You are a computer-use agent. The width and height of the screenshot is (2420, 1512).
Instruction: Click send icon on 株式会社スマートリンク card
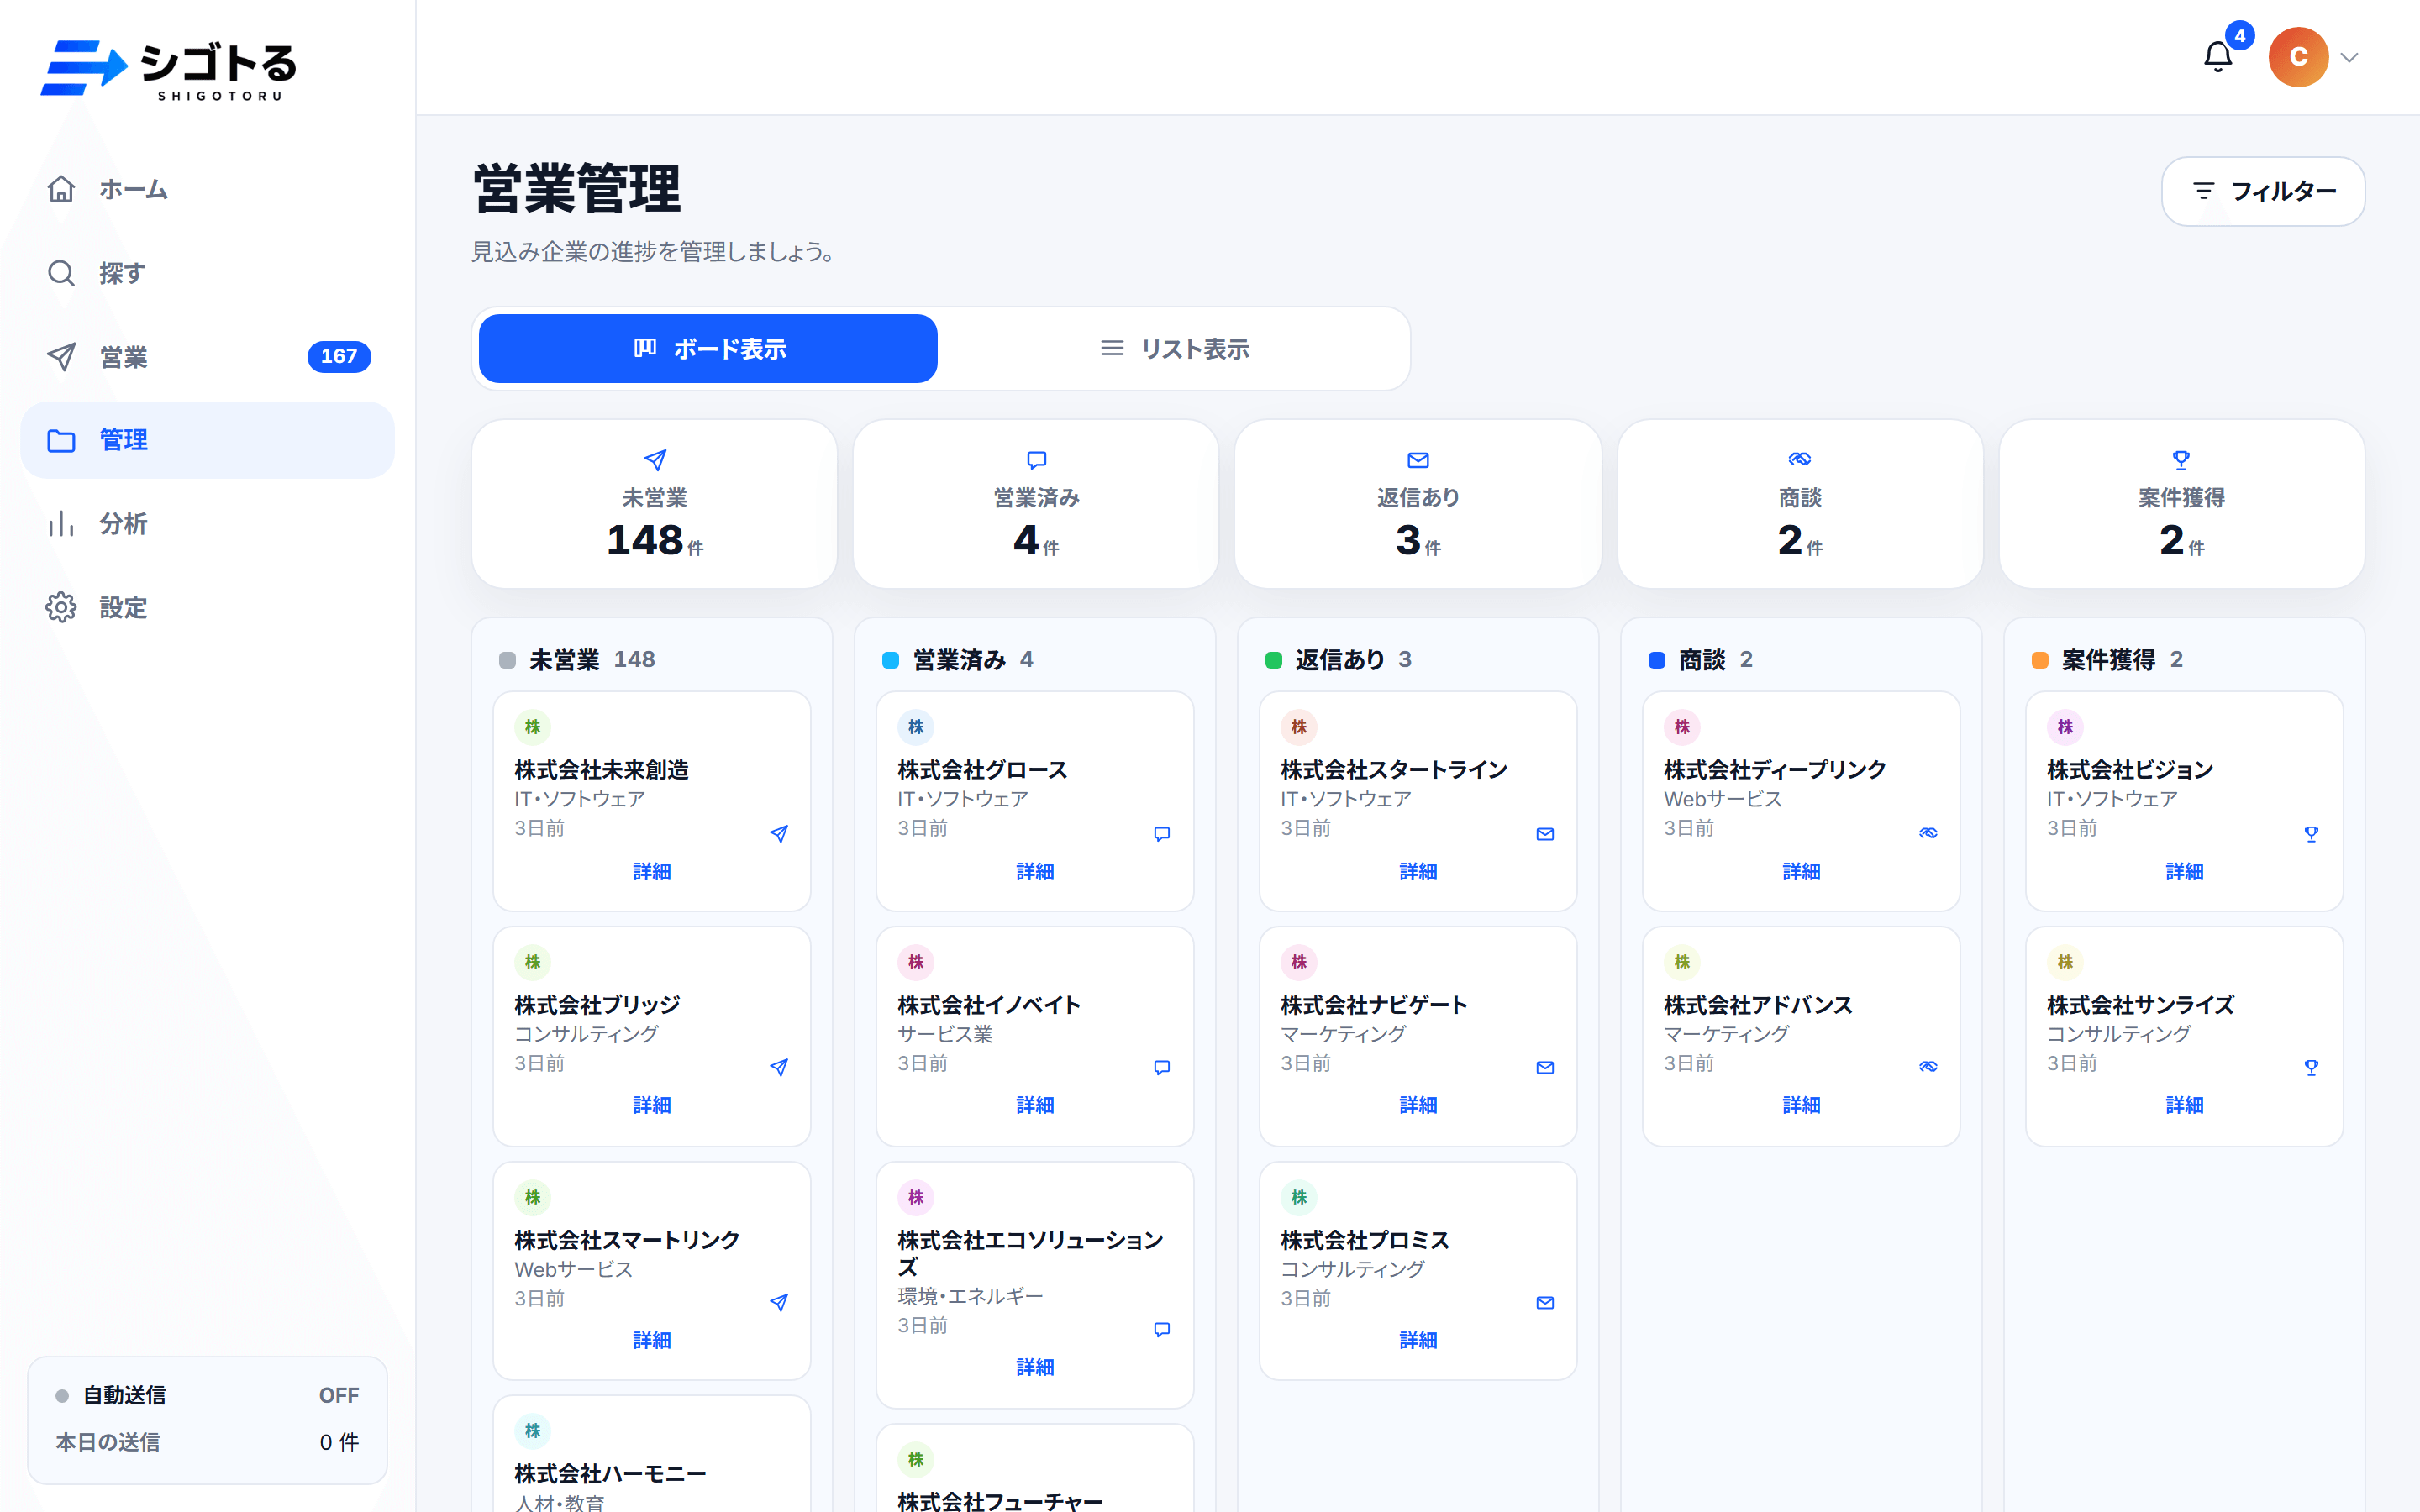(x=779, y=1302)
